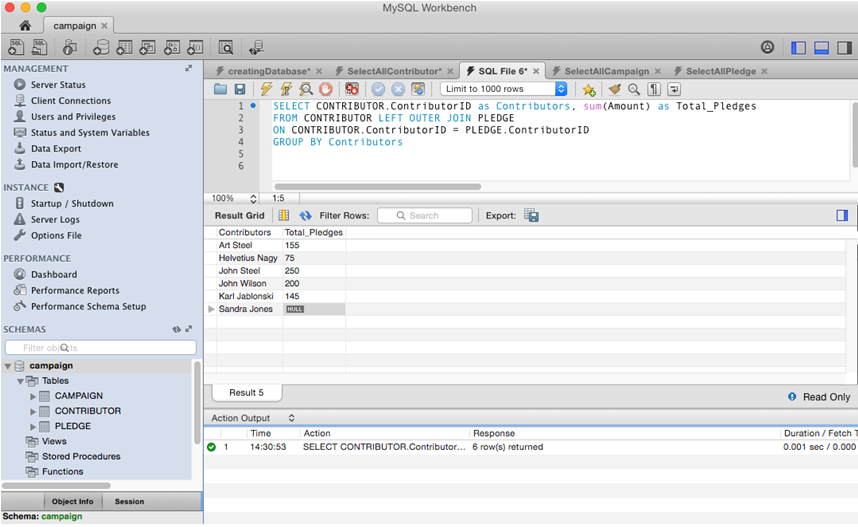Click the Stop execution icon
Screen dimensions: 858x527
(x=325, y=89)
